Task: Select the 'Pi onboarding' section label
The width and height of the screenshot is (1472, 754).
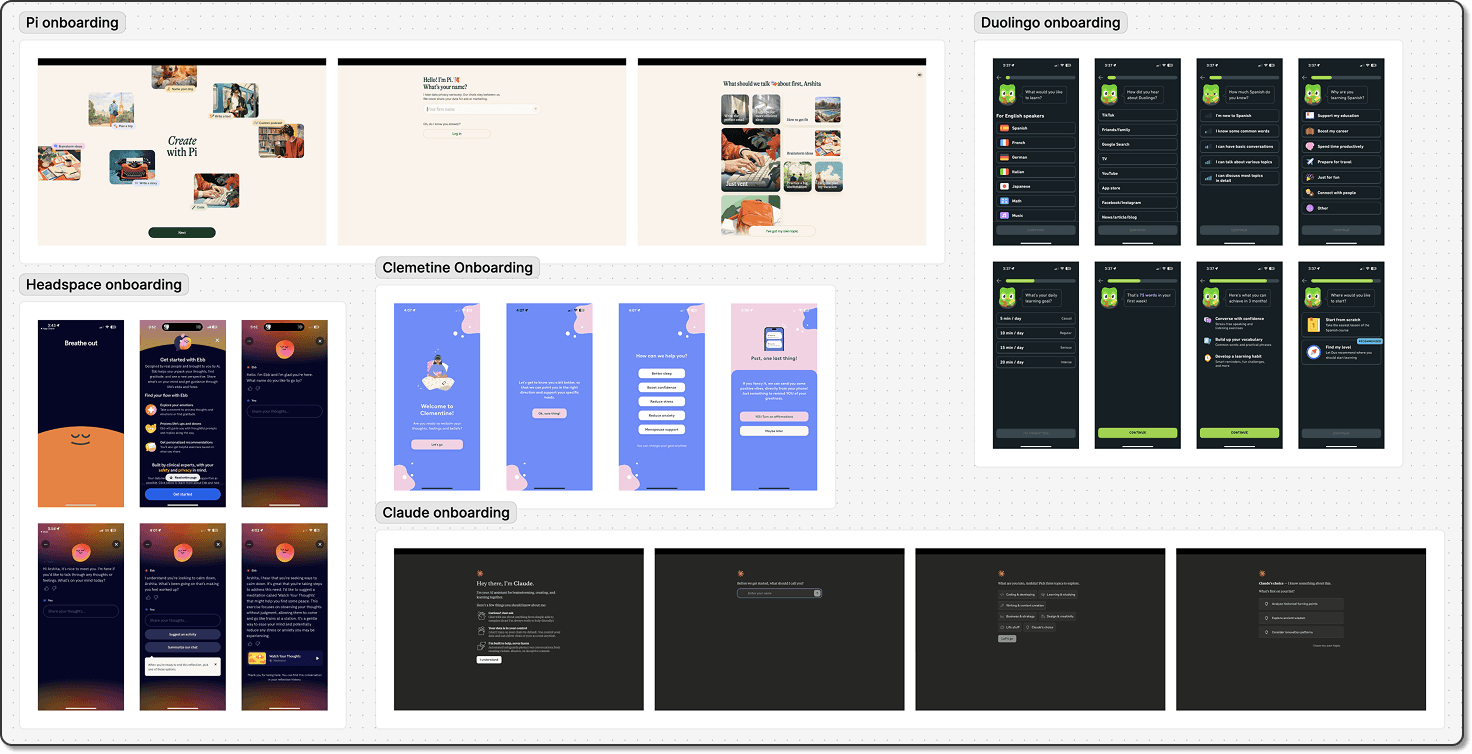Action: coord(71,22)
